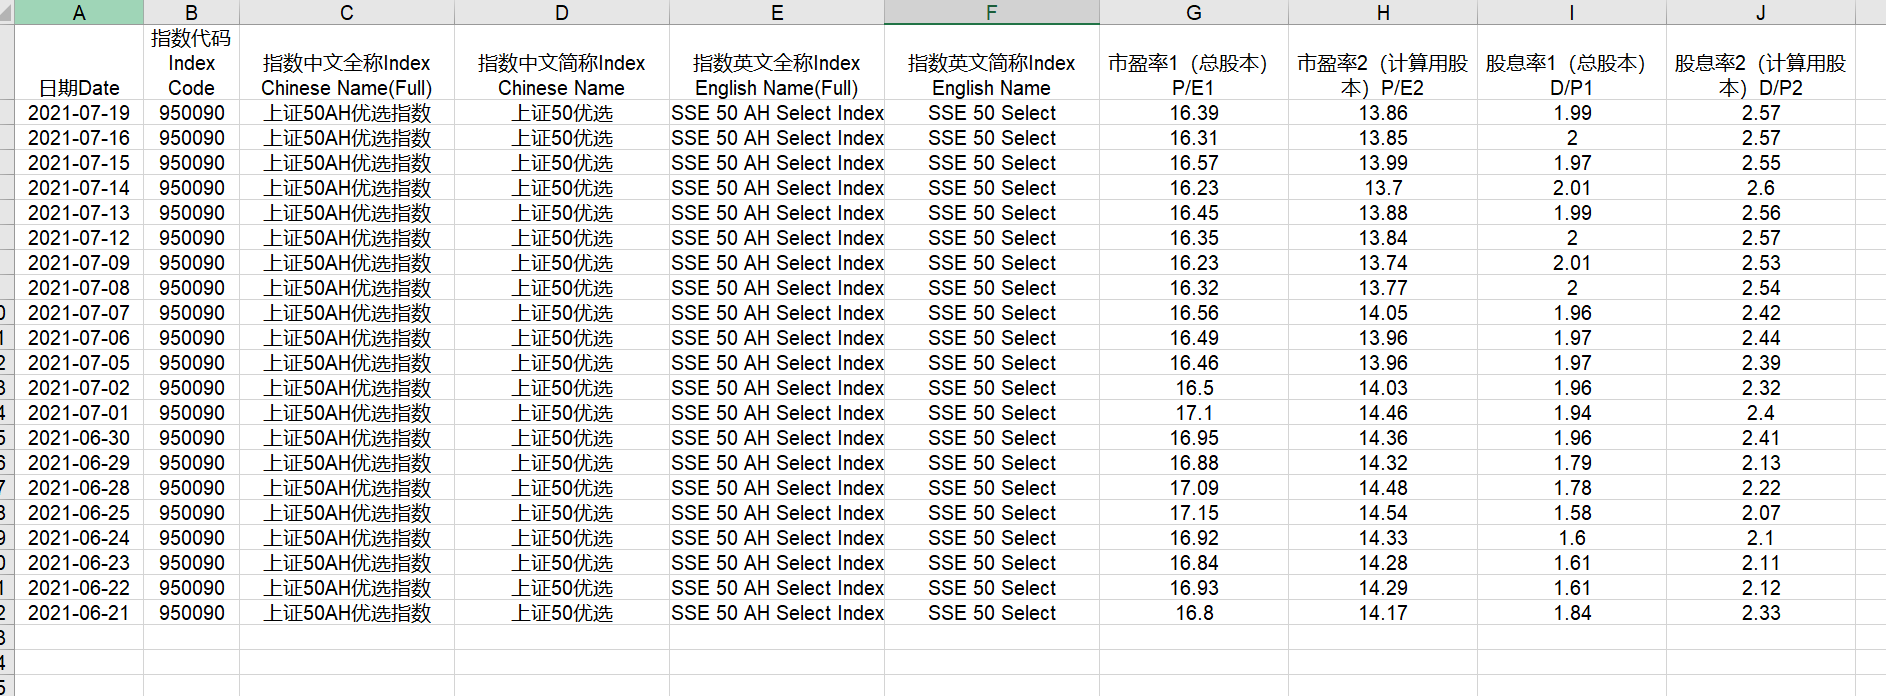Click P/E1 value 16.57

(x=1194, y=163)
